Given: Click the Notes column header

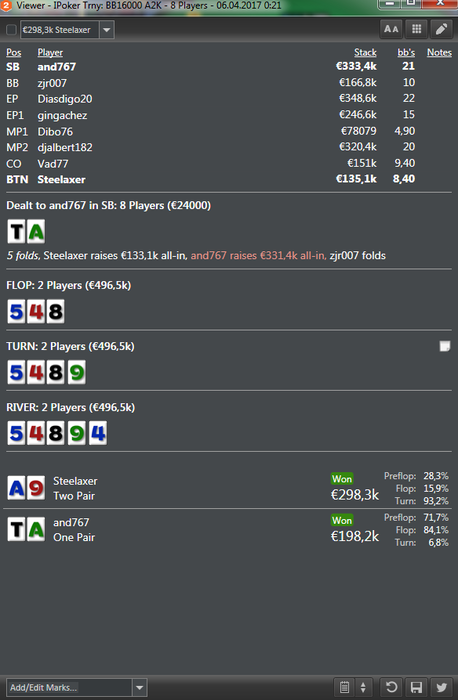Looking at the screenshot, I should (x=439, y=52).
